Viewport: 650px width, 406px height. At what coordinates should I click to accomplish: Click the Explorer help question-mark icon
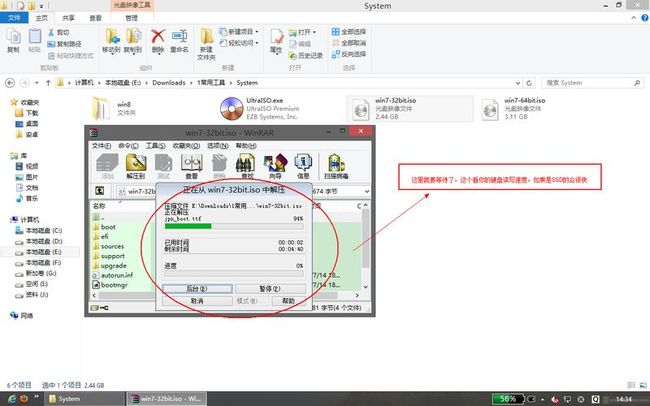click(645, 18)
